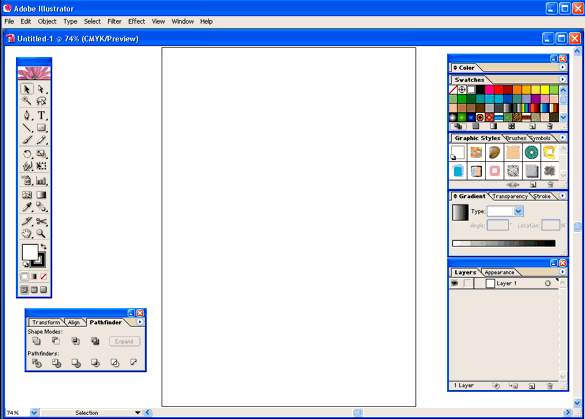Screen dimensions: 585x419
Task: Pick the pure red swatch
Action: click(498, 90)
